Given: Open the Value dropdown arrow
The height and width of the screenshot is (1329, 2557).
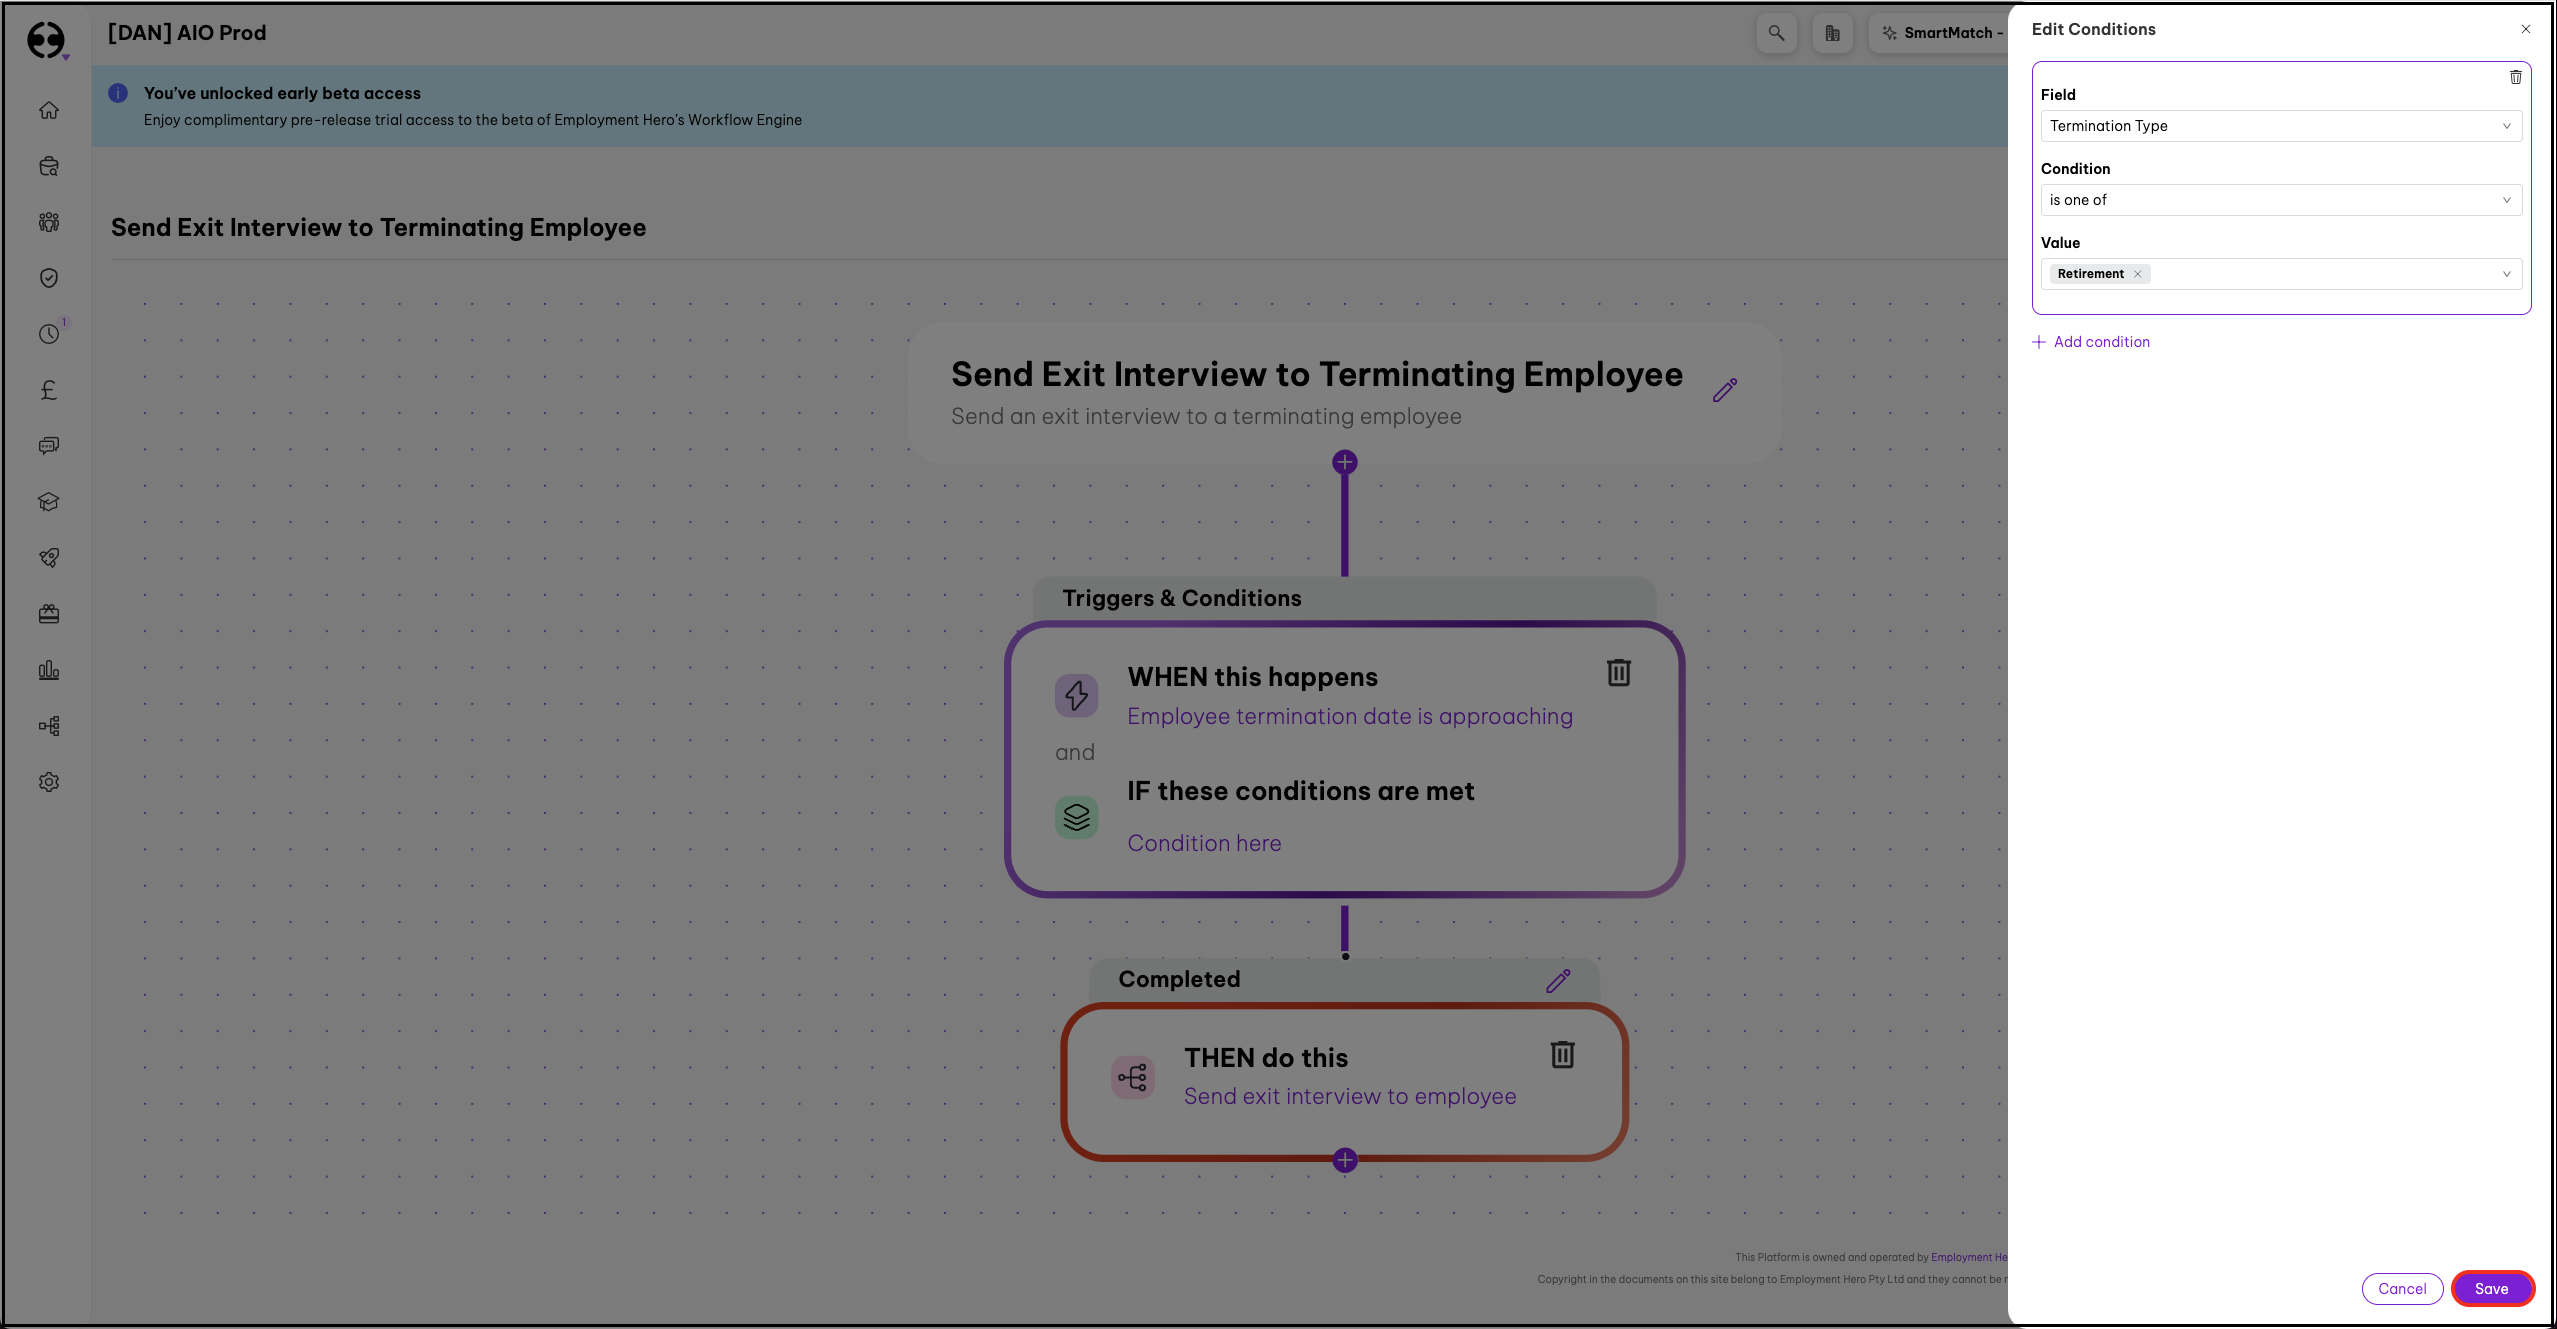Looking at the screenshot, I should [x=2506, y=274].
